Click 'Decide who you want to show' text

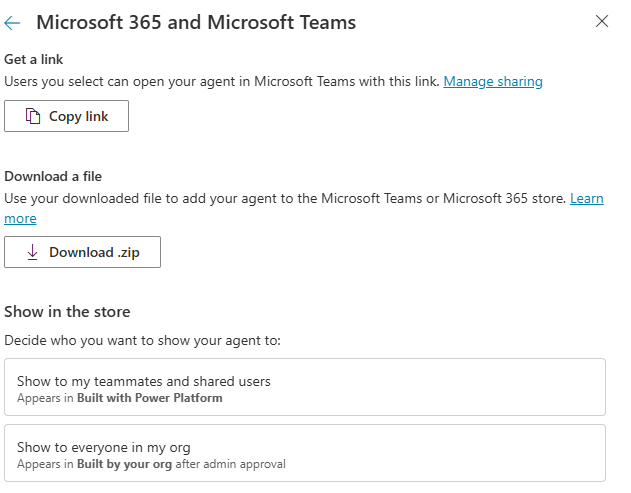point(142,341)
